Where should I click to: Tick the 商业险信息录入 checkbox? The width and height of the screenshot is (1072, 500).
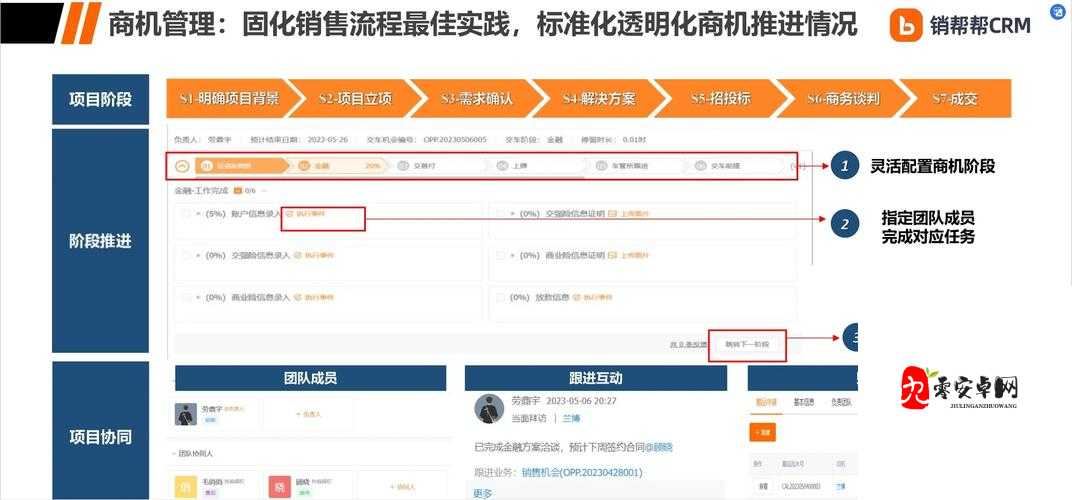(x=186, y=298)
